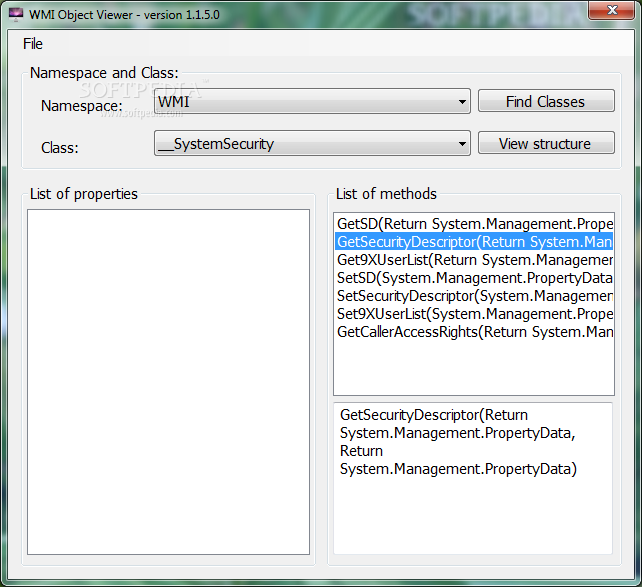642x587 pixels.
Task: Select the Set9XUserList method row
Action: [474, 314]
